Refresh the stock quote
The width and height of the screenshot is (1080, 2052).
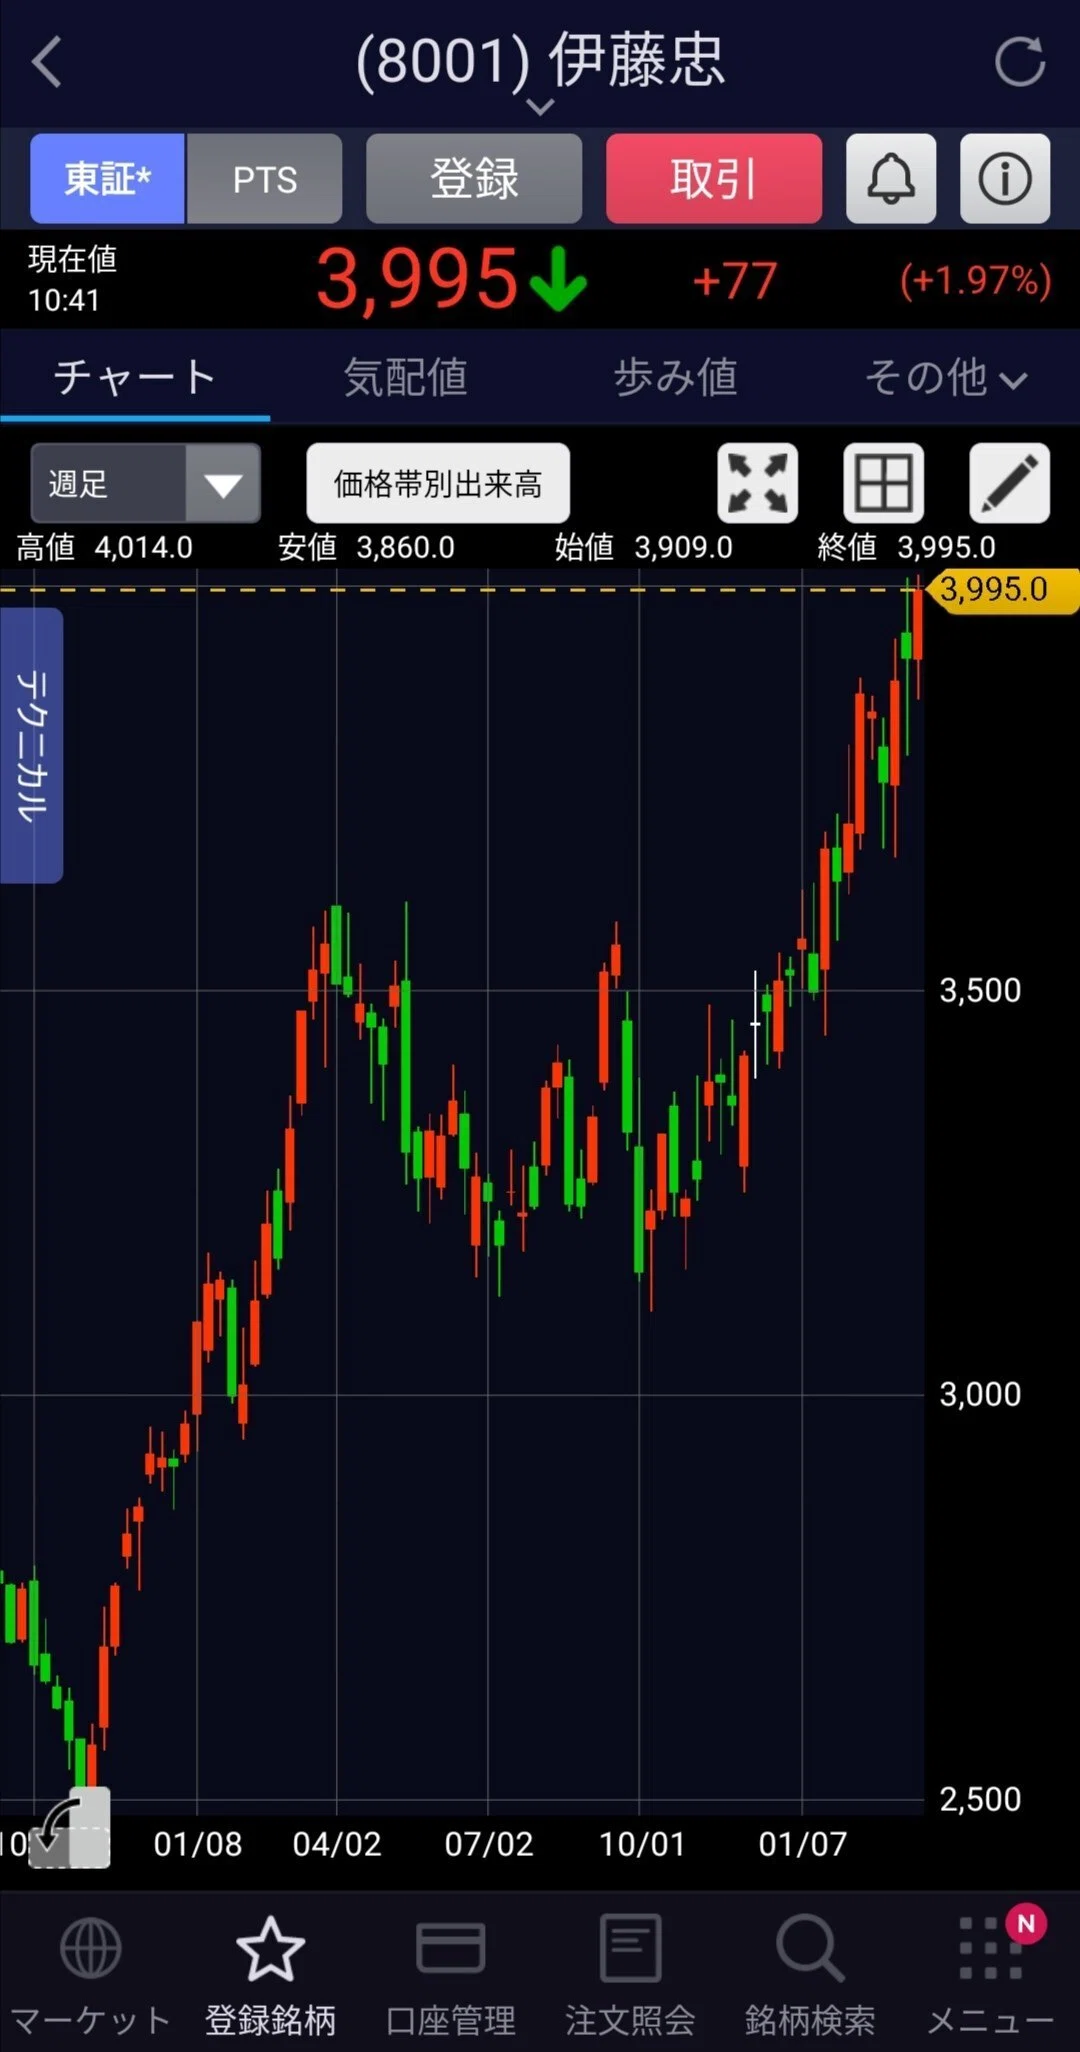coord(1020,62)
